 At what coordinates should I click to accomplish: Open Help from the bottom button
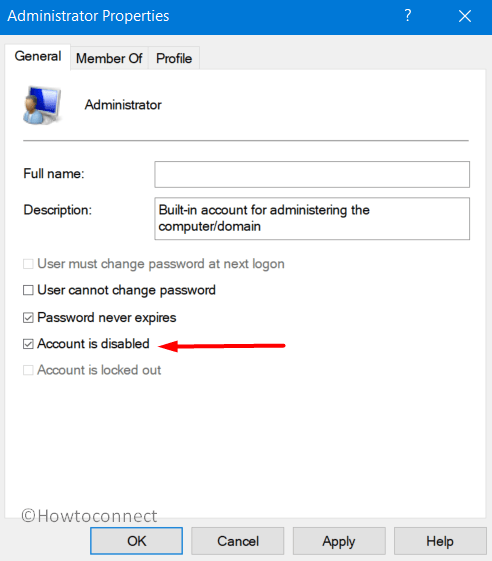tap(440, 541)
